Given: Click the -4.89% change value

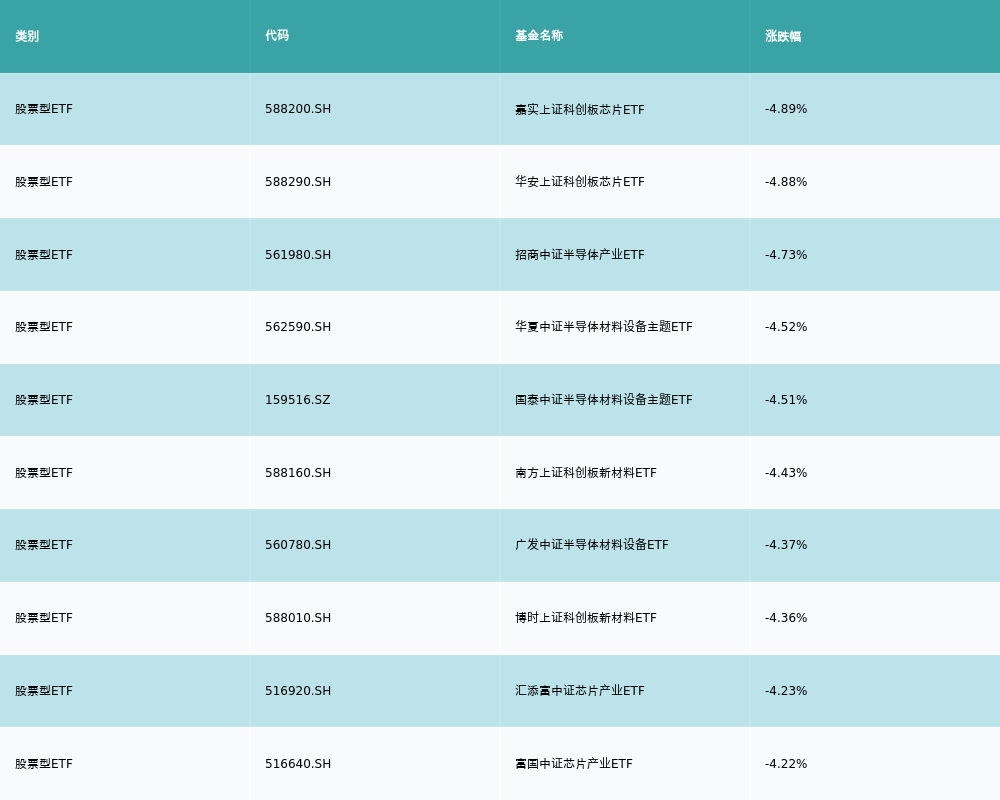Looking at the screenshot, I should coord(786,109).
